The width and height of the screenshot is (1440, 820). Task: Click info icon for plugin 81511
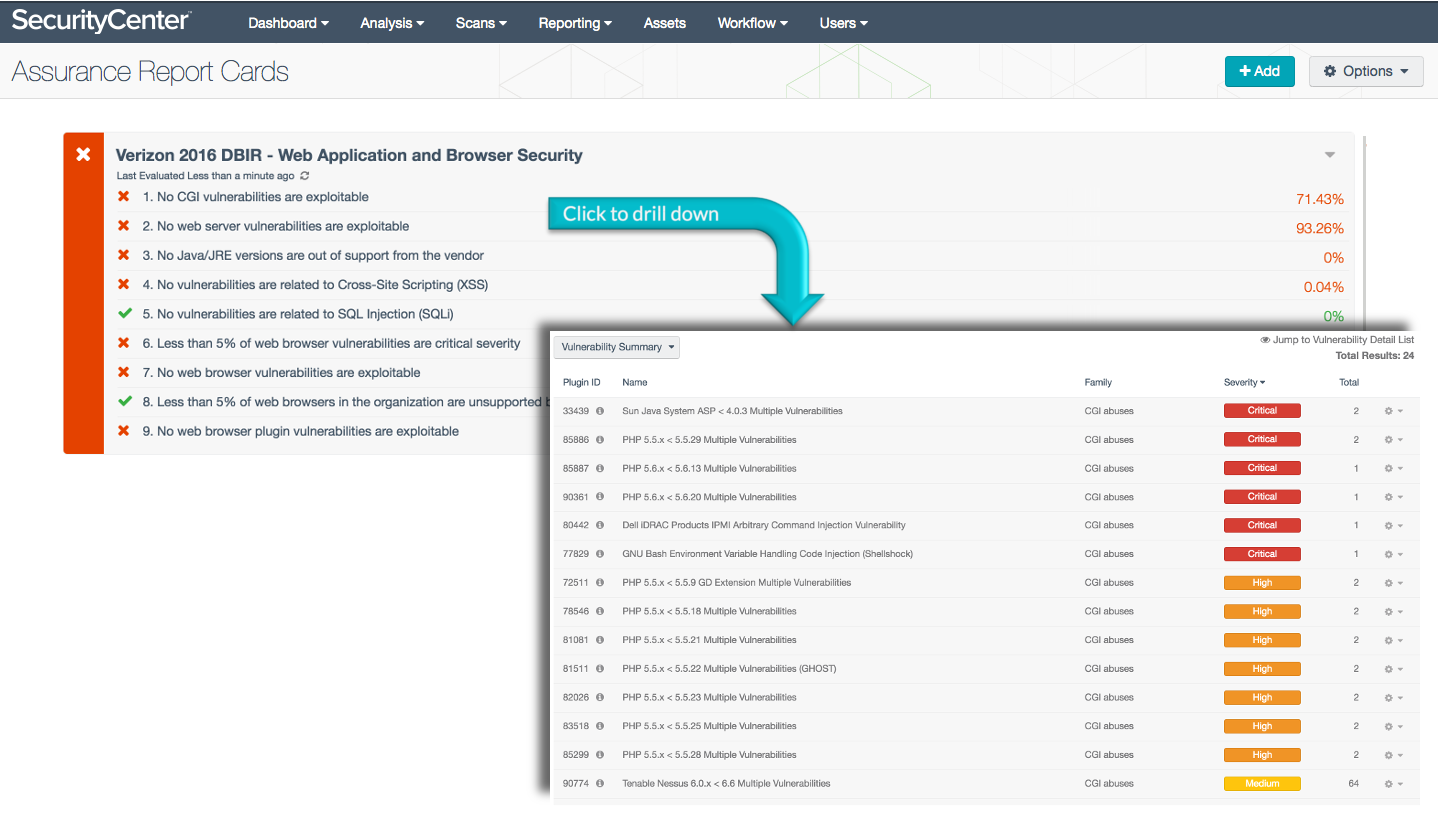[600, 669]
